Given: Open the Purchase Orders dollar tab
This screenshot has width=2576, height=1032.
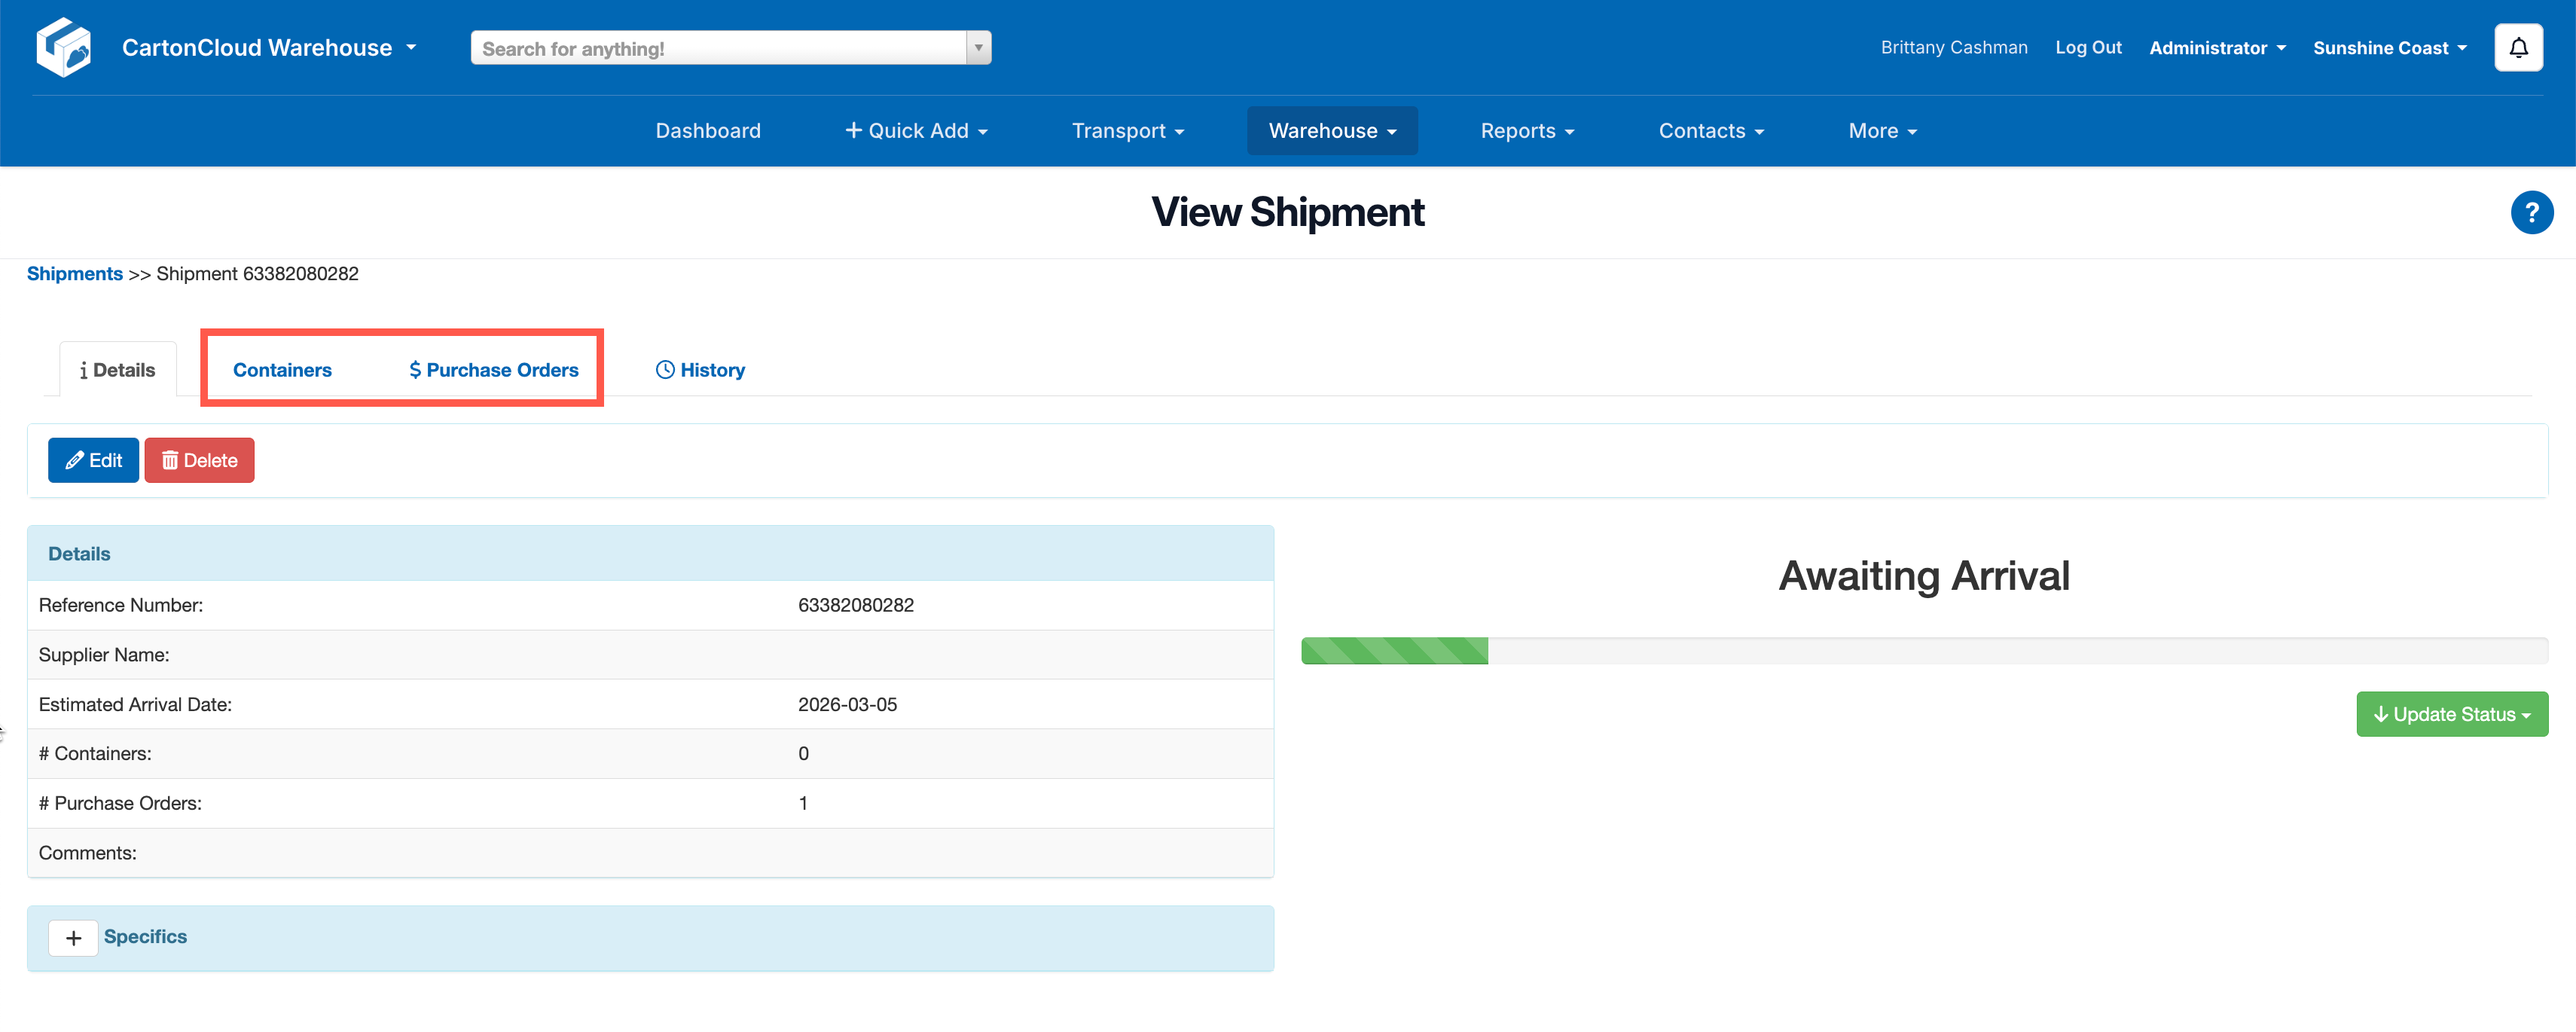Looking at the screenshot, I should tap(494, 370).
